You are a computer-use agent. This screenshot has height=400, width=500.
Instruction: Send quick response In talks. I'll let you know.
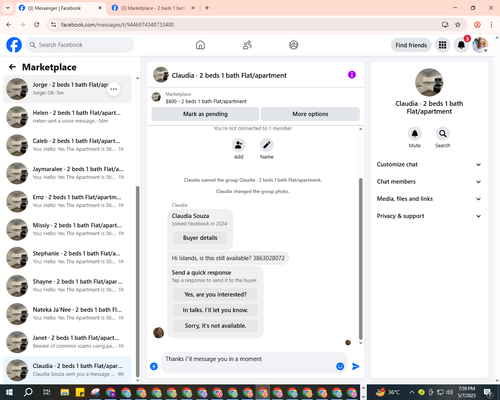click(x=215, y=310)
